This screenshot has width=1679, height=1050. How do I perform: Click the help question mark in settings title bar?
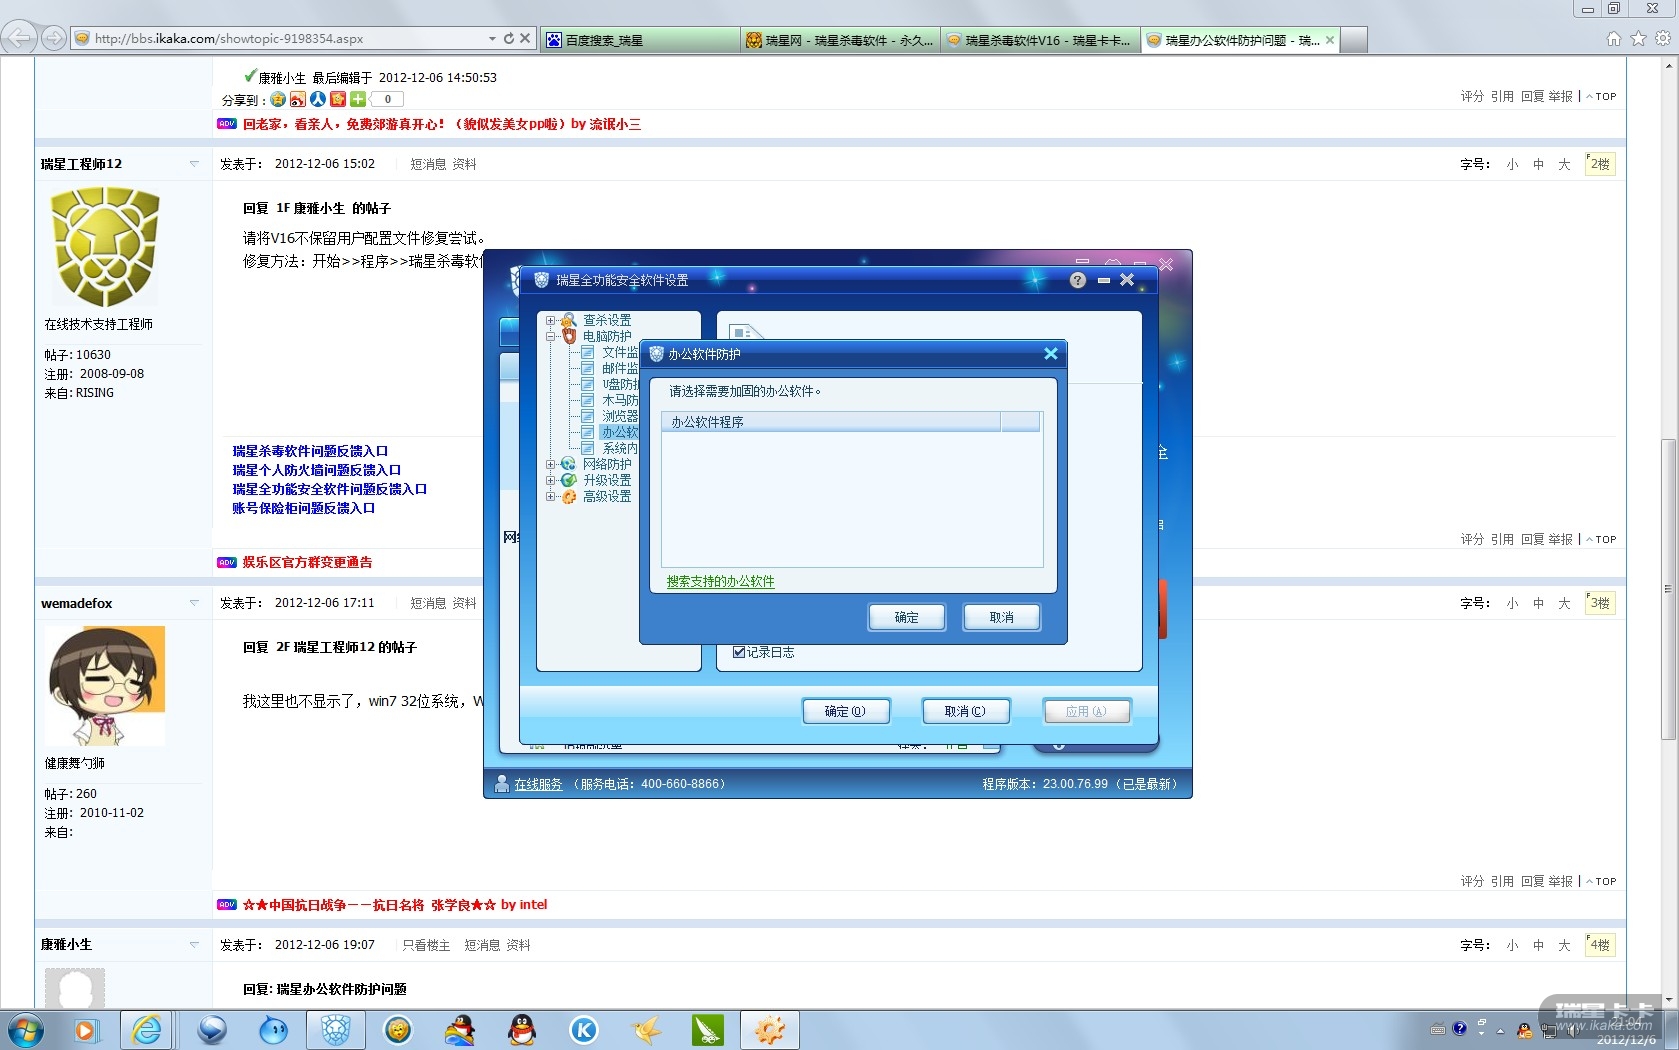(1077, 280)
